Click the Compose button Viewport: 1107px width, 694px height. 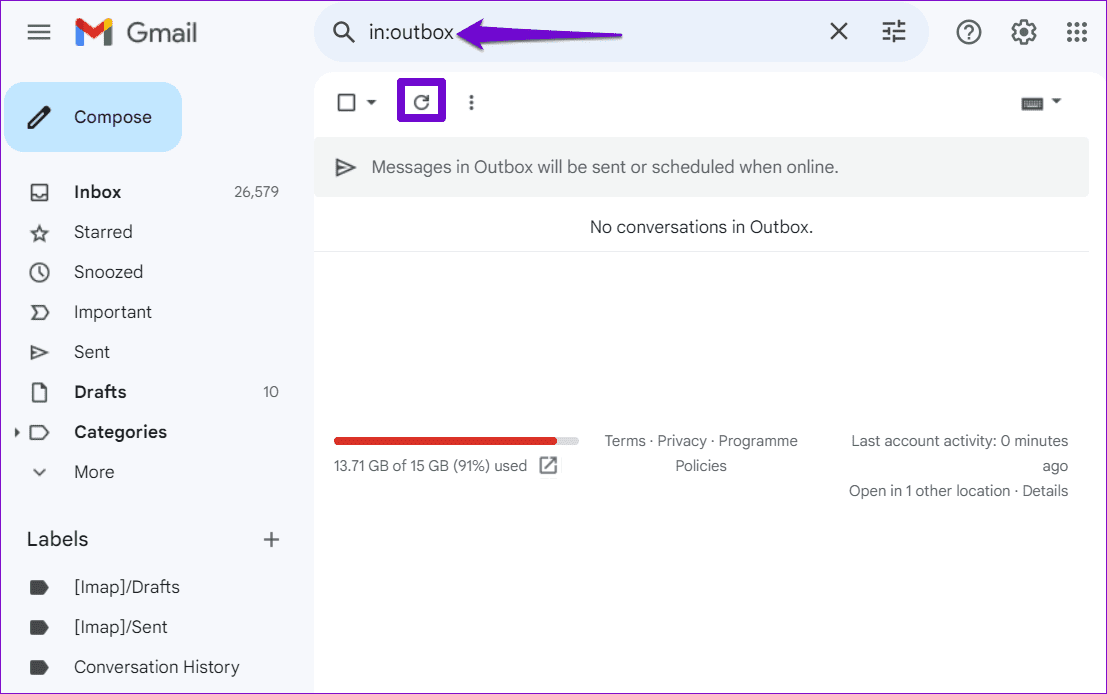pyautogui.click(x=93, y=116)
